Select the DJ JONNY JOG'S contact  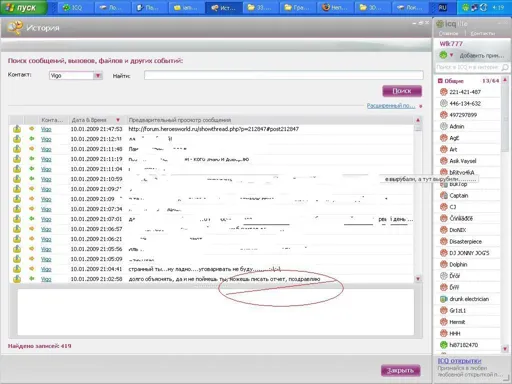469,253
